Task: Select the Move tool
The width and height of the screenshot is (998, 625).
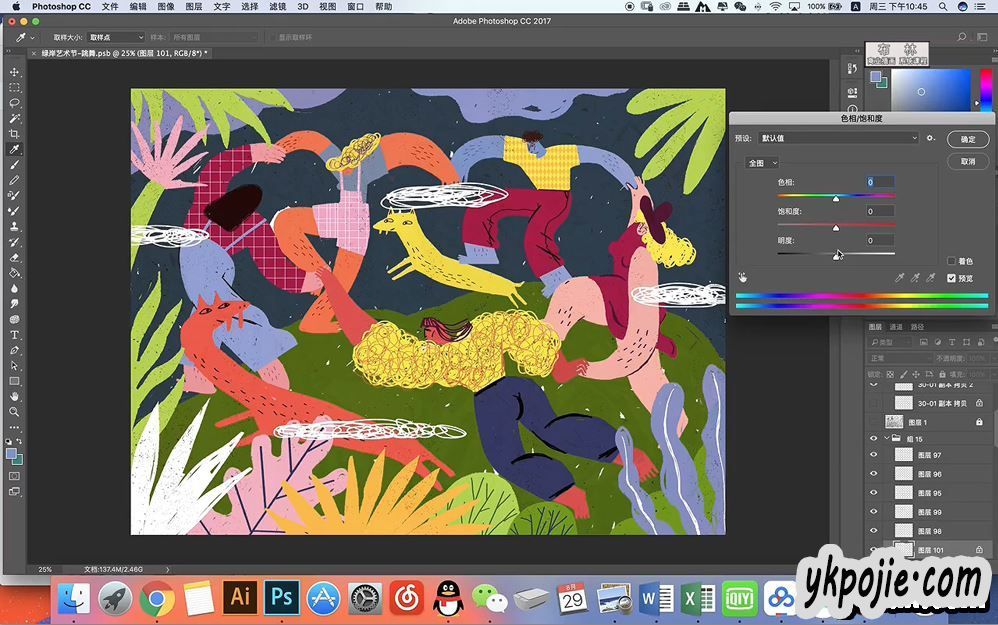Action: [14, 72]
